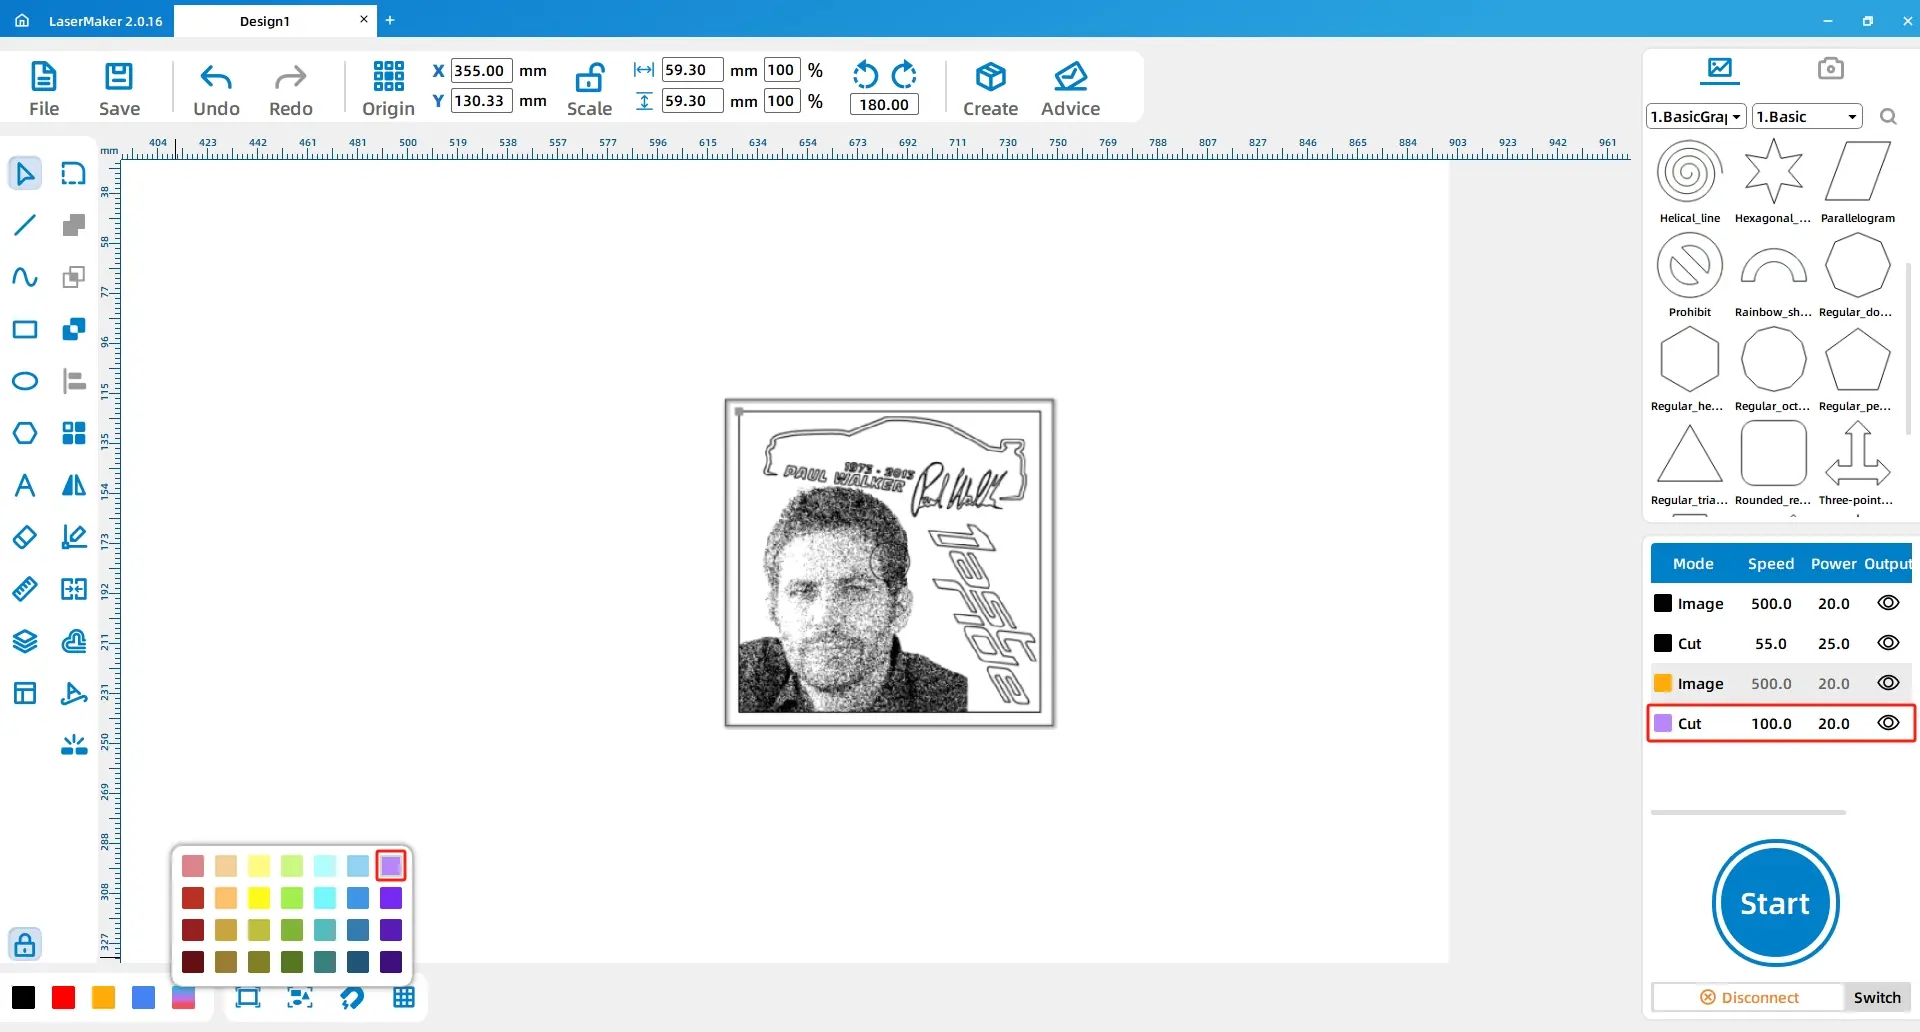
Task: Switch to the camera panel icon
Action: [x=1830, y=69]
